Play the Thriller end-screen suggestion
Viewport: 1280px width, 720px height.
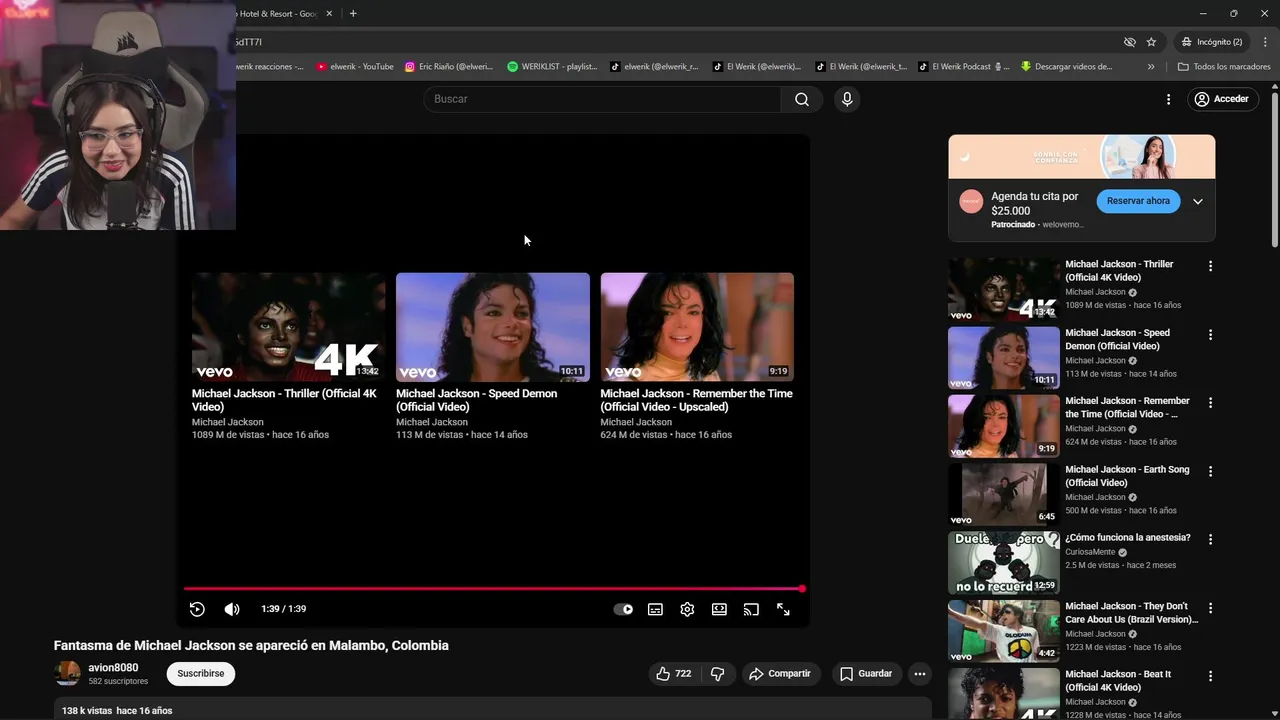click(288, 327)
